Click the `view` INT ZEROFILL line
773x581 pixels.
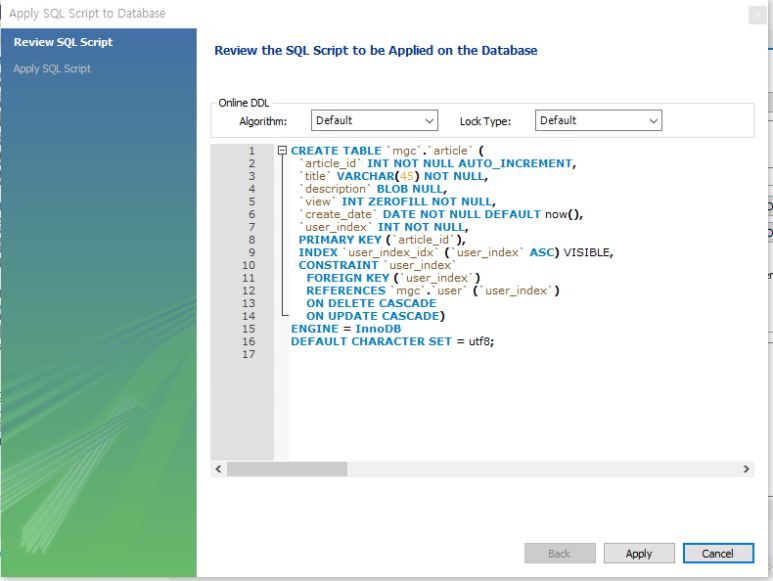click(x=397, y=202)
